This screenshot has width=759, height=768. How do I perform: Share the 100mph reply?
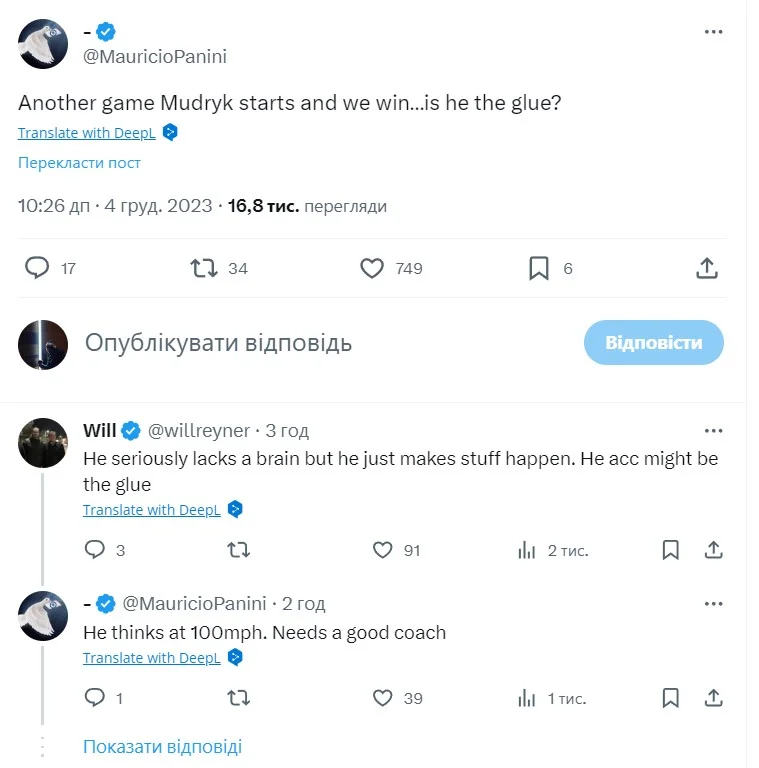pyautogui.click(x=714, y=698)
